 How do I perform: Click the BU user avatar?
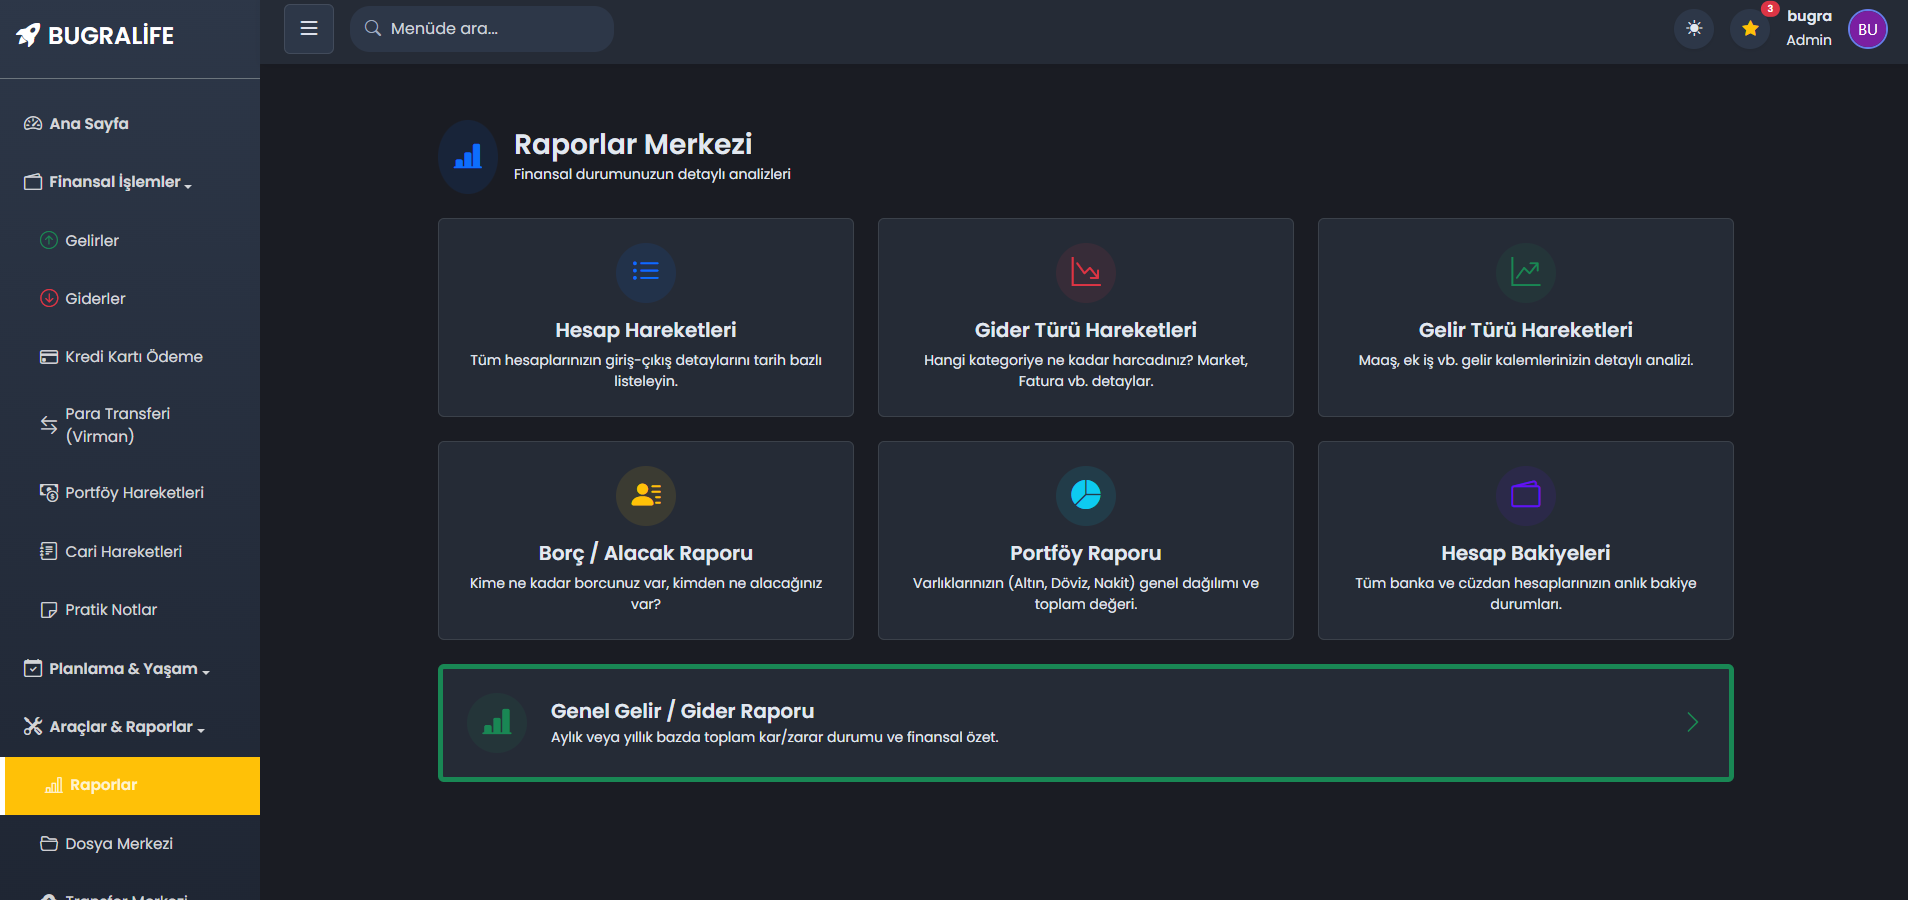(1867, 29)
